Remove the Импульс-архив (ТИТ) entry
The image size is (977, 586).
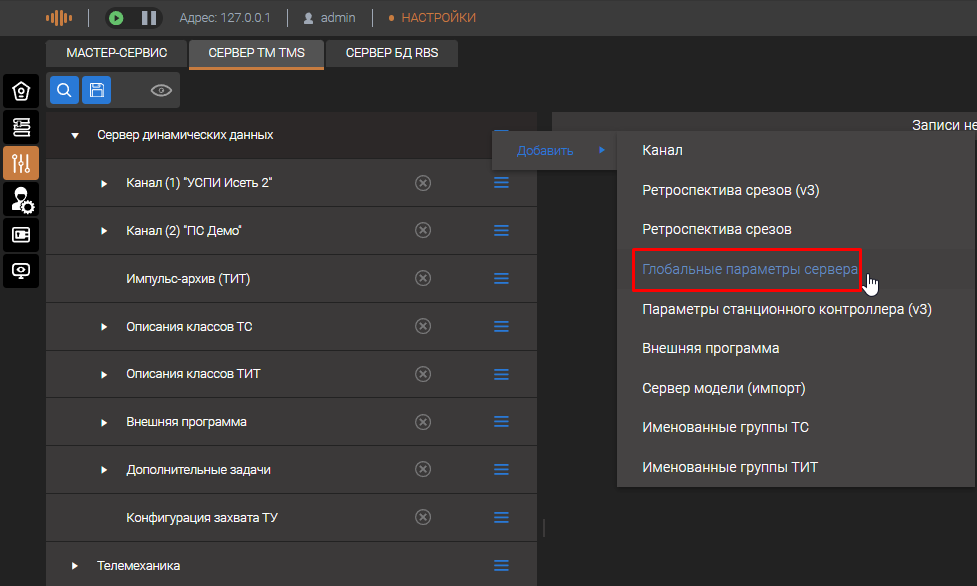coord(423,279)
